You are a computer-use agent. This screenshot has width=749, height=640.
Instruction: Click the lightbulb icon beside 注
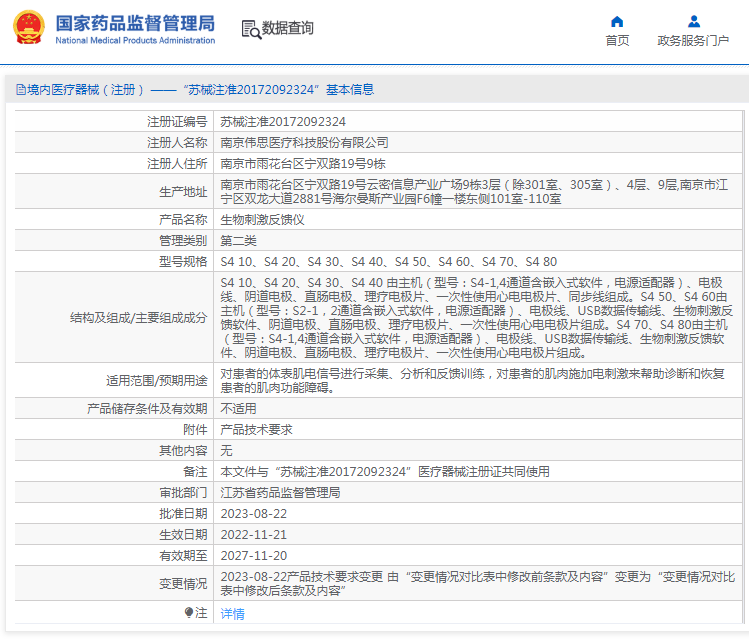pyautogui.click(x=189, y=612)
